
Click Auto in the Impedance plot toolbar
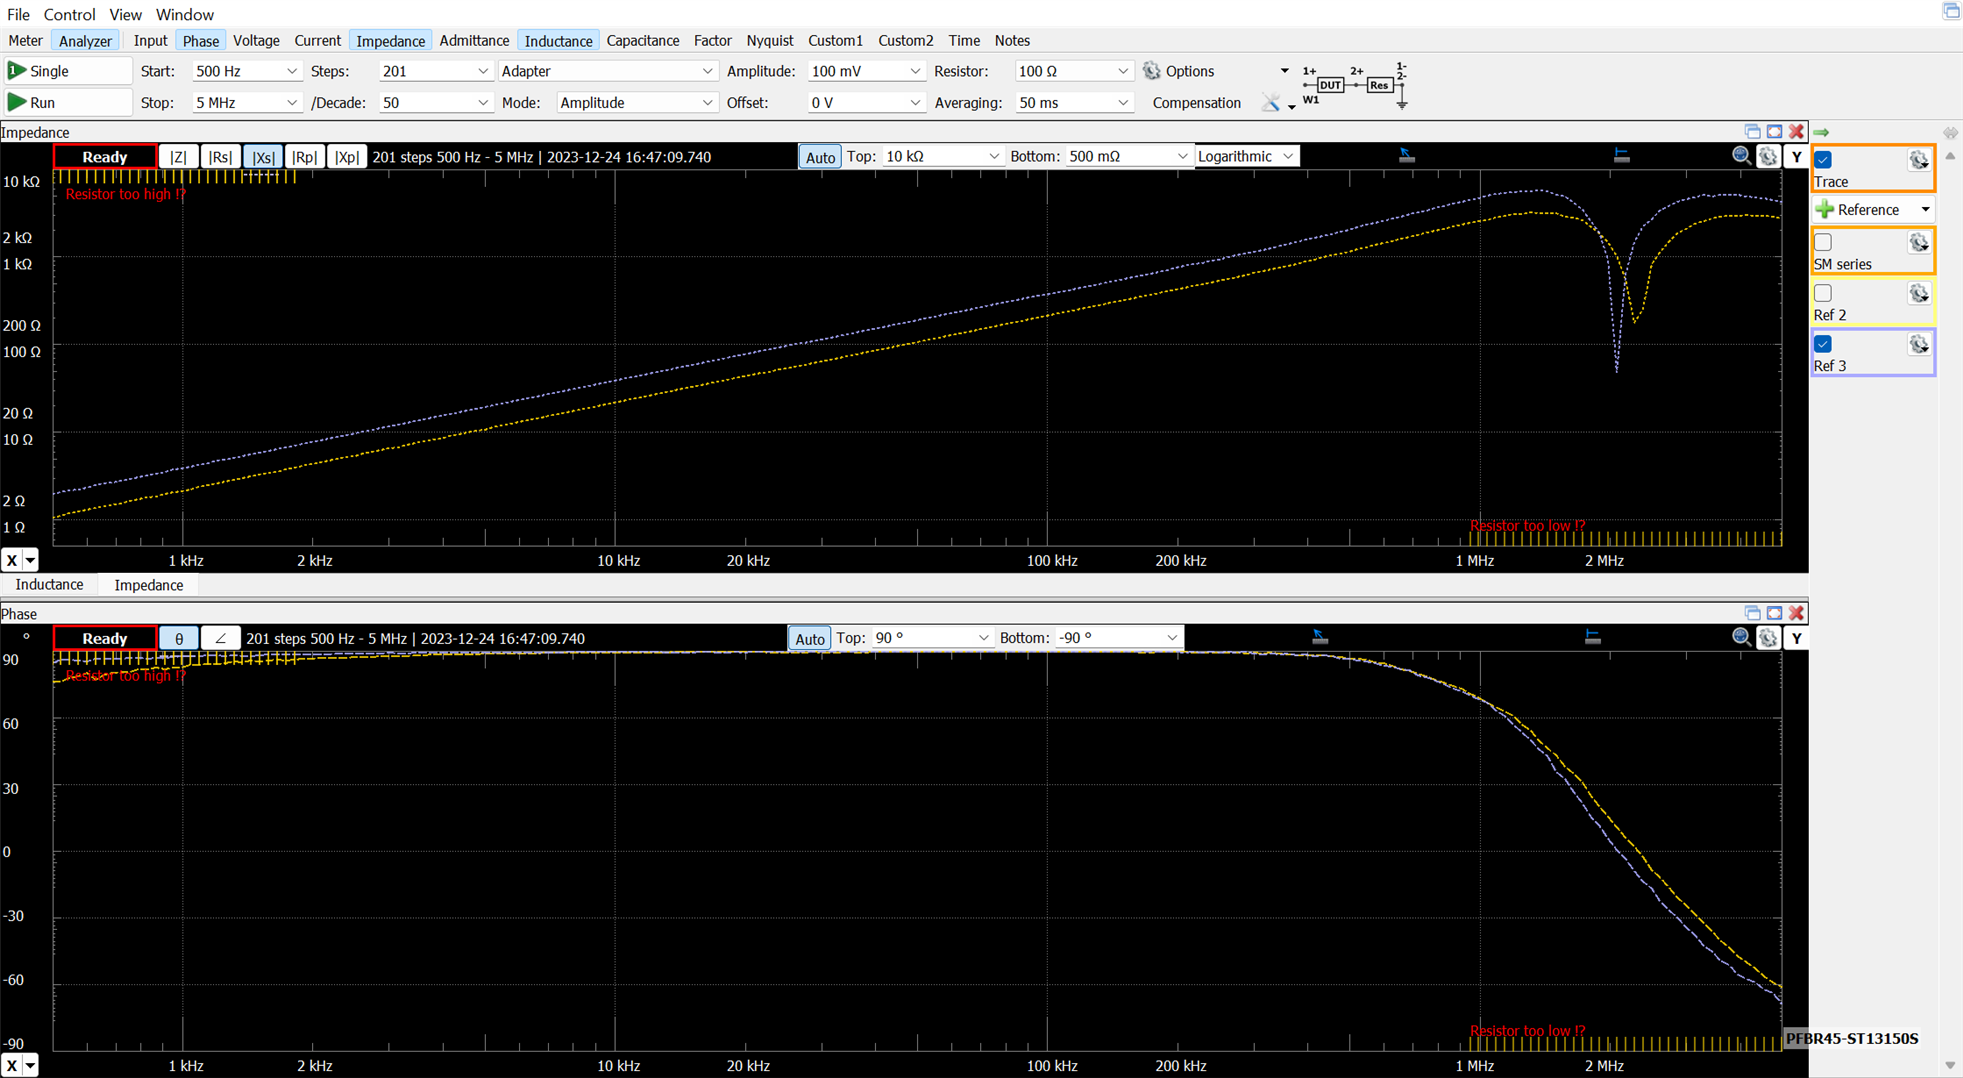tap(820, 157)
